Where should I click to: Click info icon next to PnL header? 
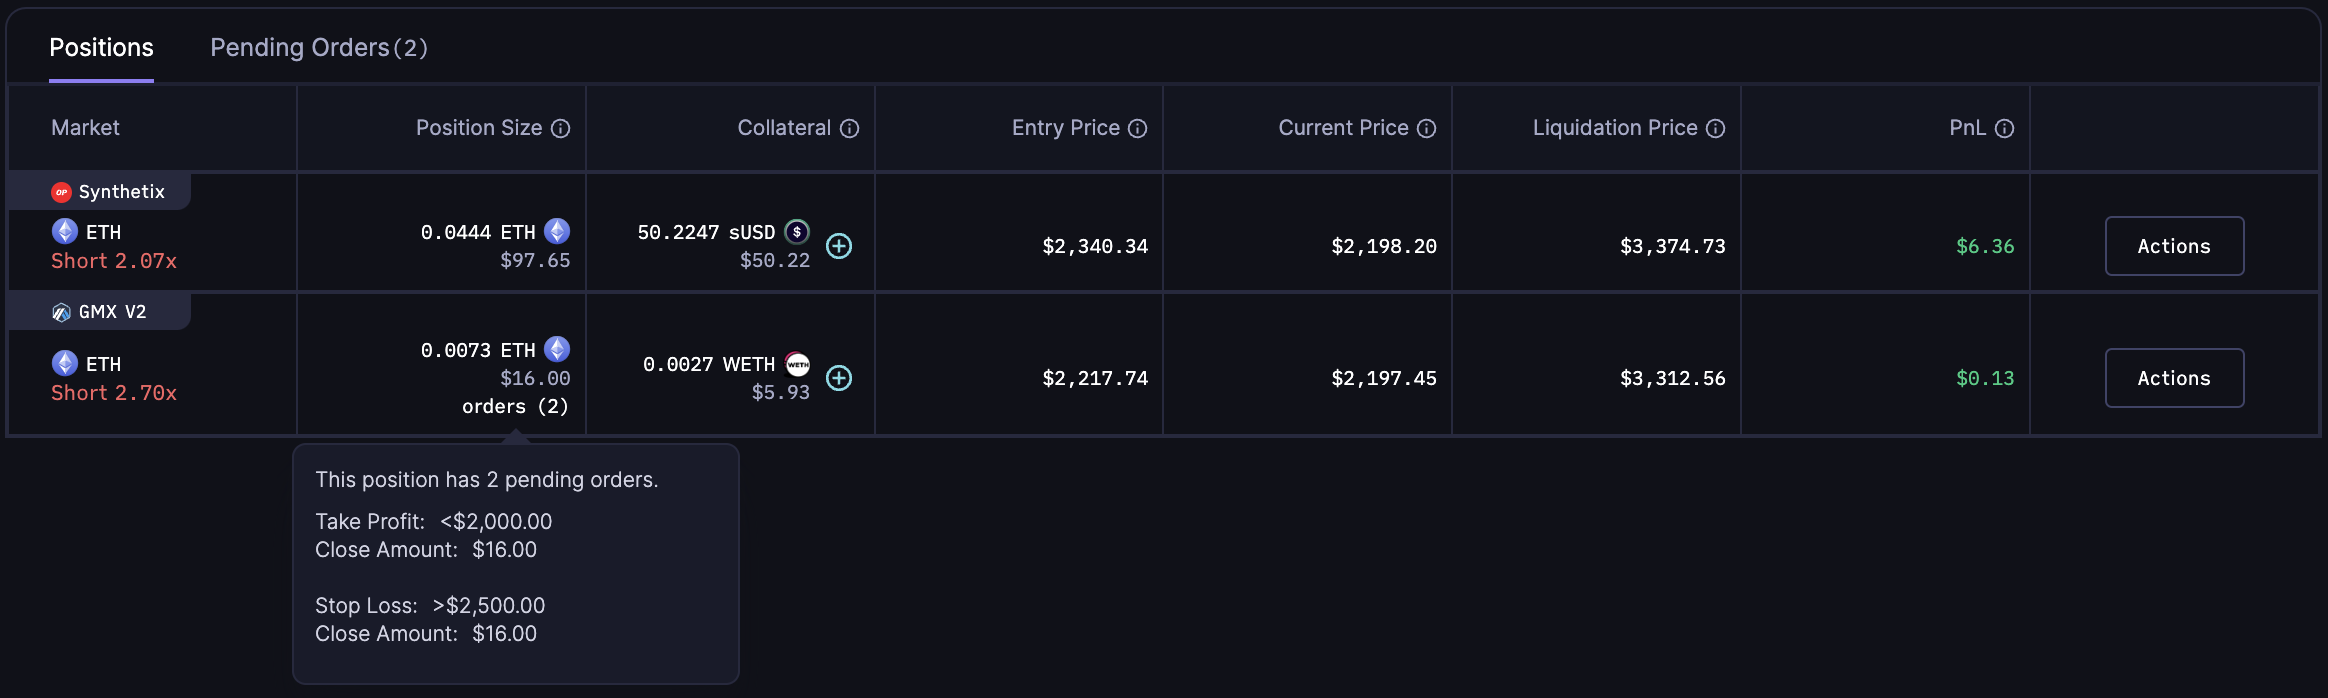[x=2002, y=128]
